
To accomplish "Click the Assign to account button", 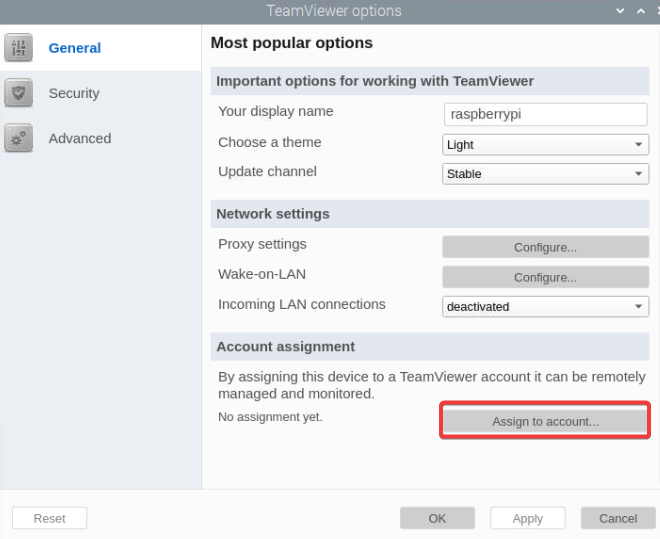I will [545, 421].
